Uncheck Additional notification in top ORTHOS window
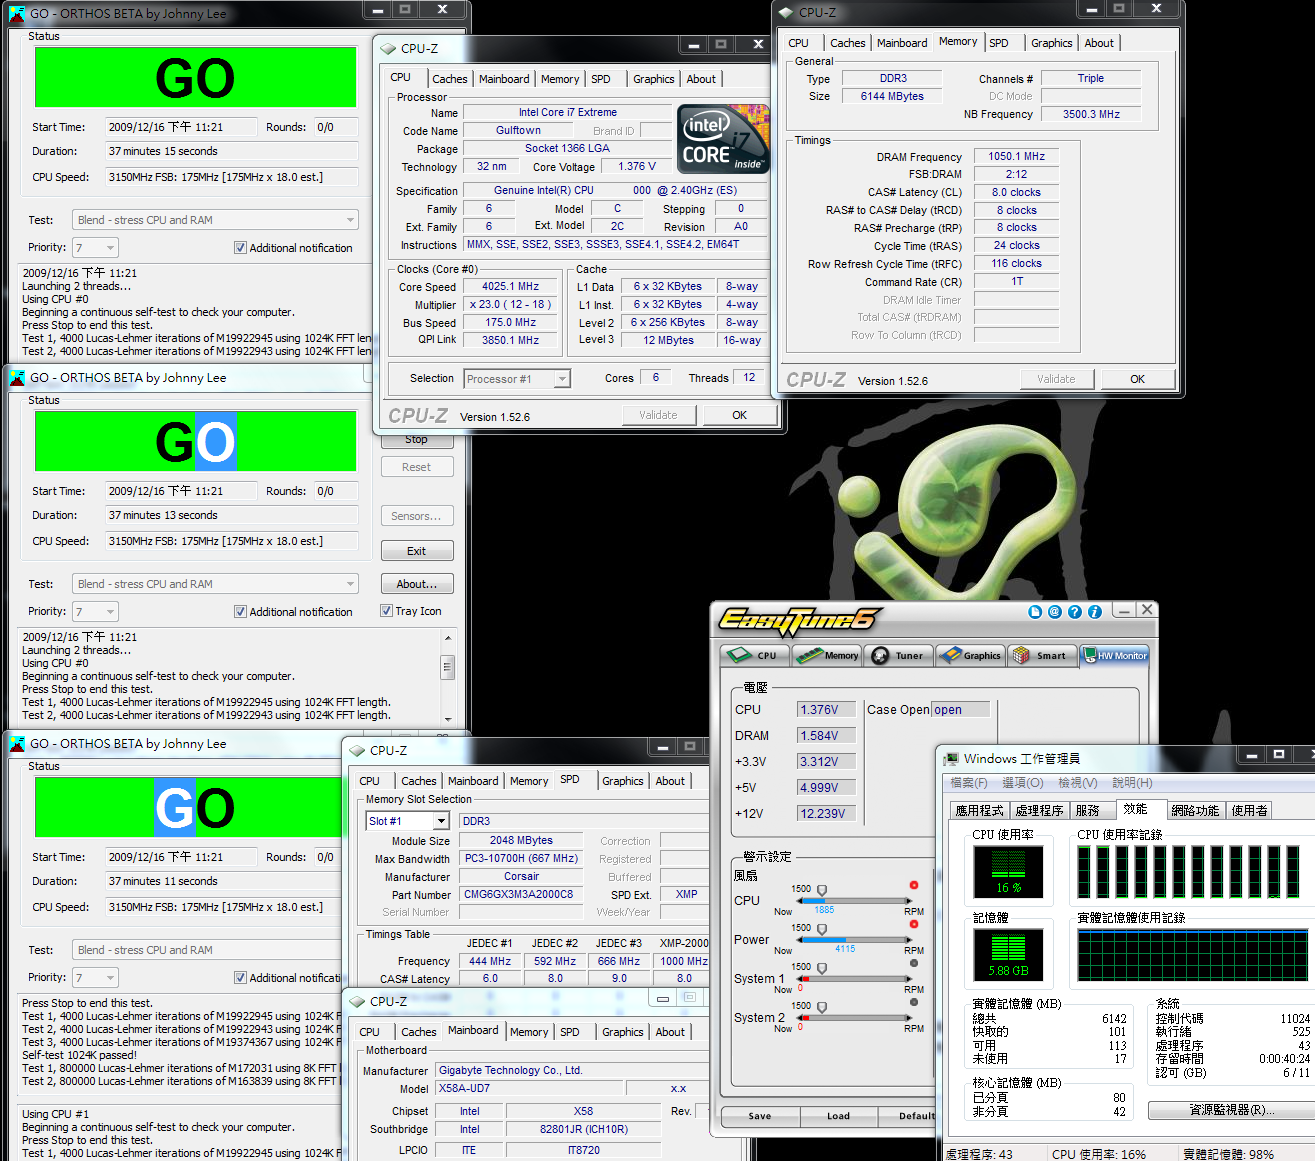This screenshot has height=1161, width=1315. [240, 248]
